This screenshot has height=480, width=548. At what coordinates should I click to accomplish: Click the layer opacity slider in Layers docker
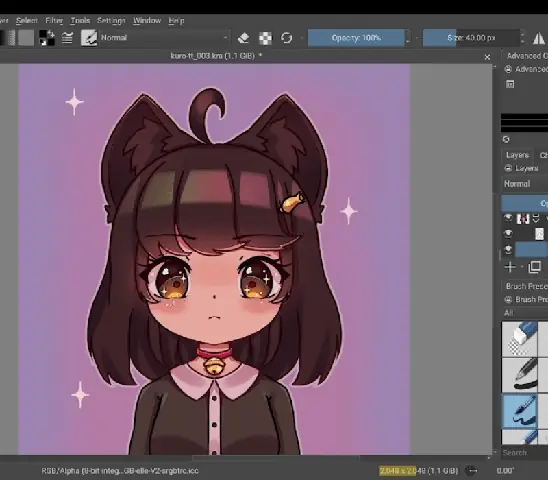tap(525, 203)
